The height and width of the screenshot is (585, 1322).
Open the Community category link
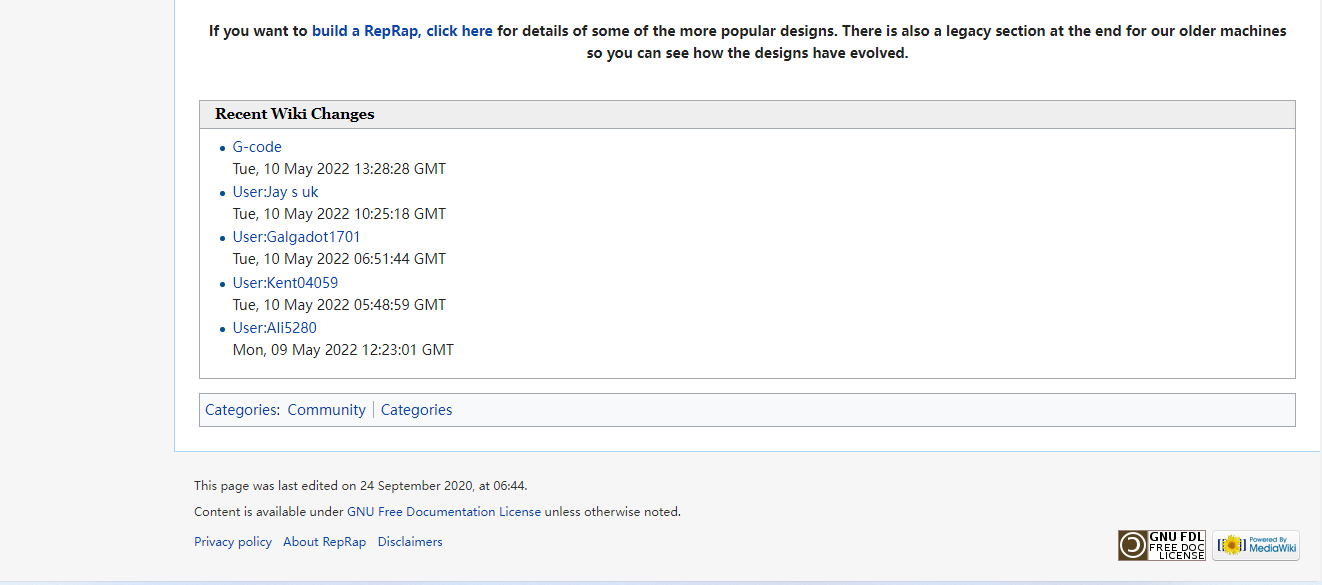(x=326, y=410)
